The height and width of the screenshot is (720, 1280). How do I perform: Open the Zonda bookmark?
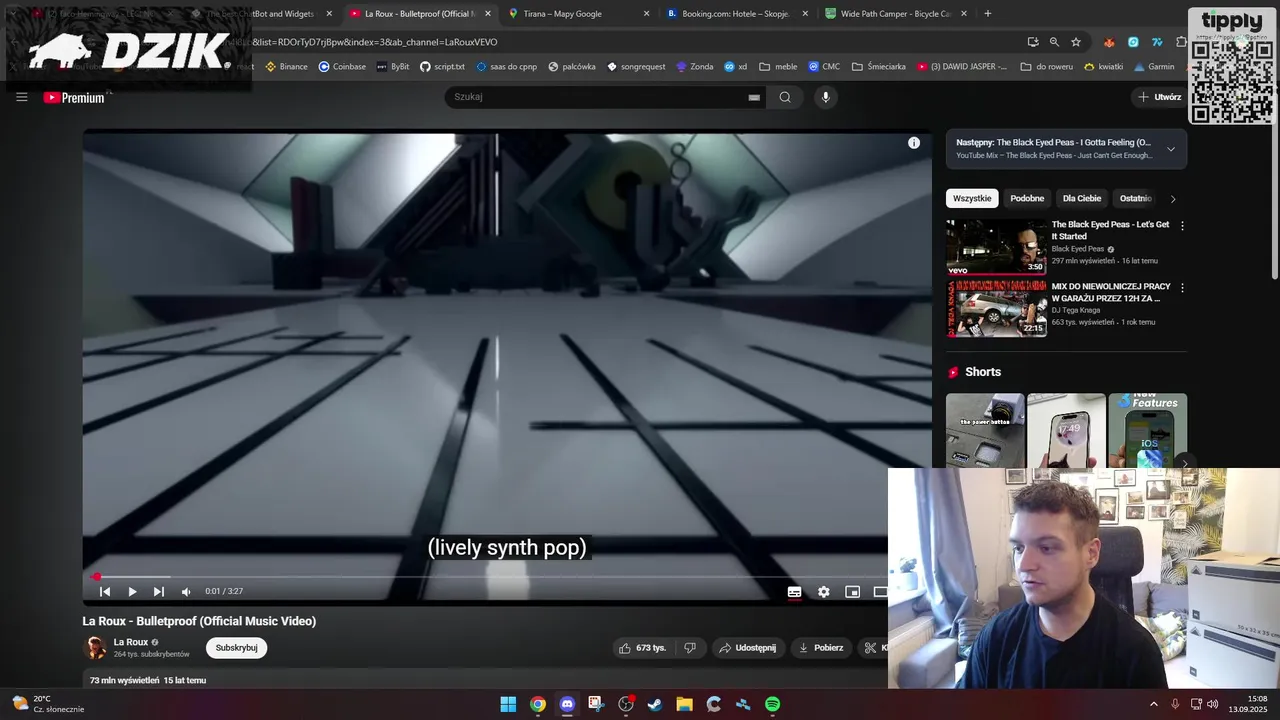(x=695, y=67)
